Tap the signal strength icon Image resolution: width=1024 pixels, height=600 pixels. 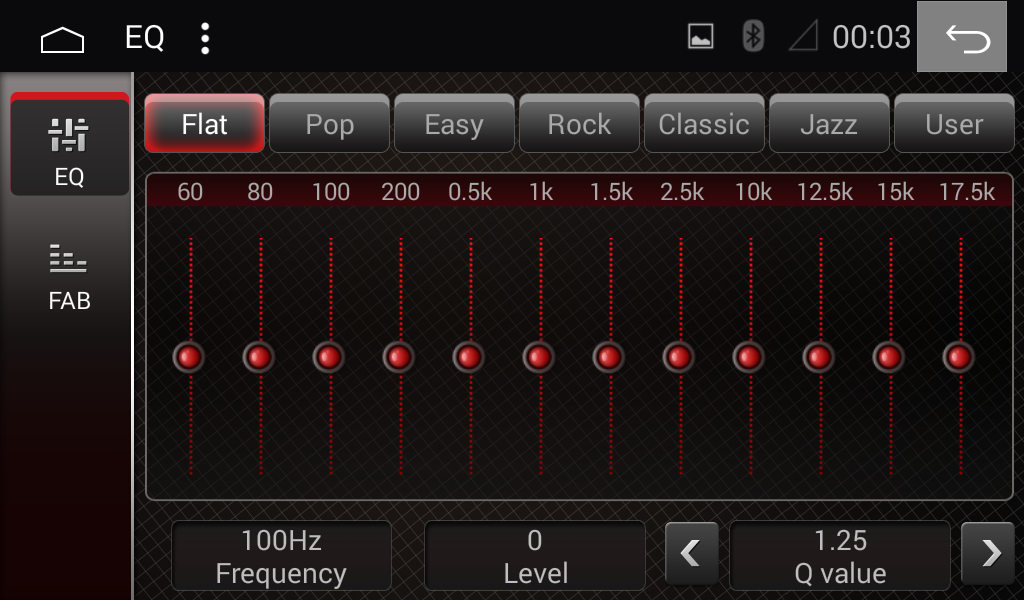(x=804, y=36)
